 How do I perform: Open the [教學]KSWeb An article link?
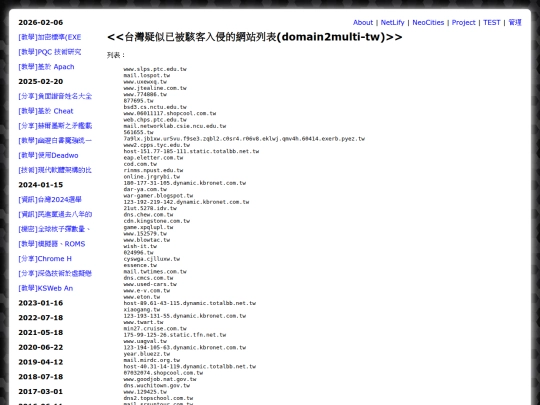pyautogui.click(x=45, y=288)
